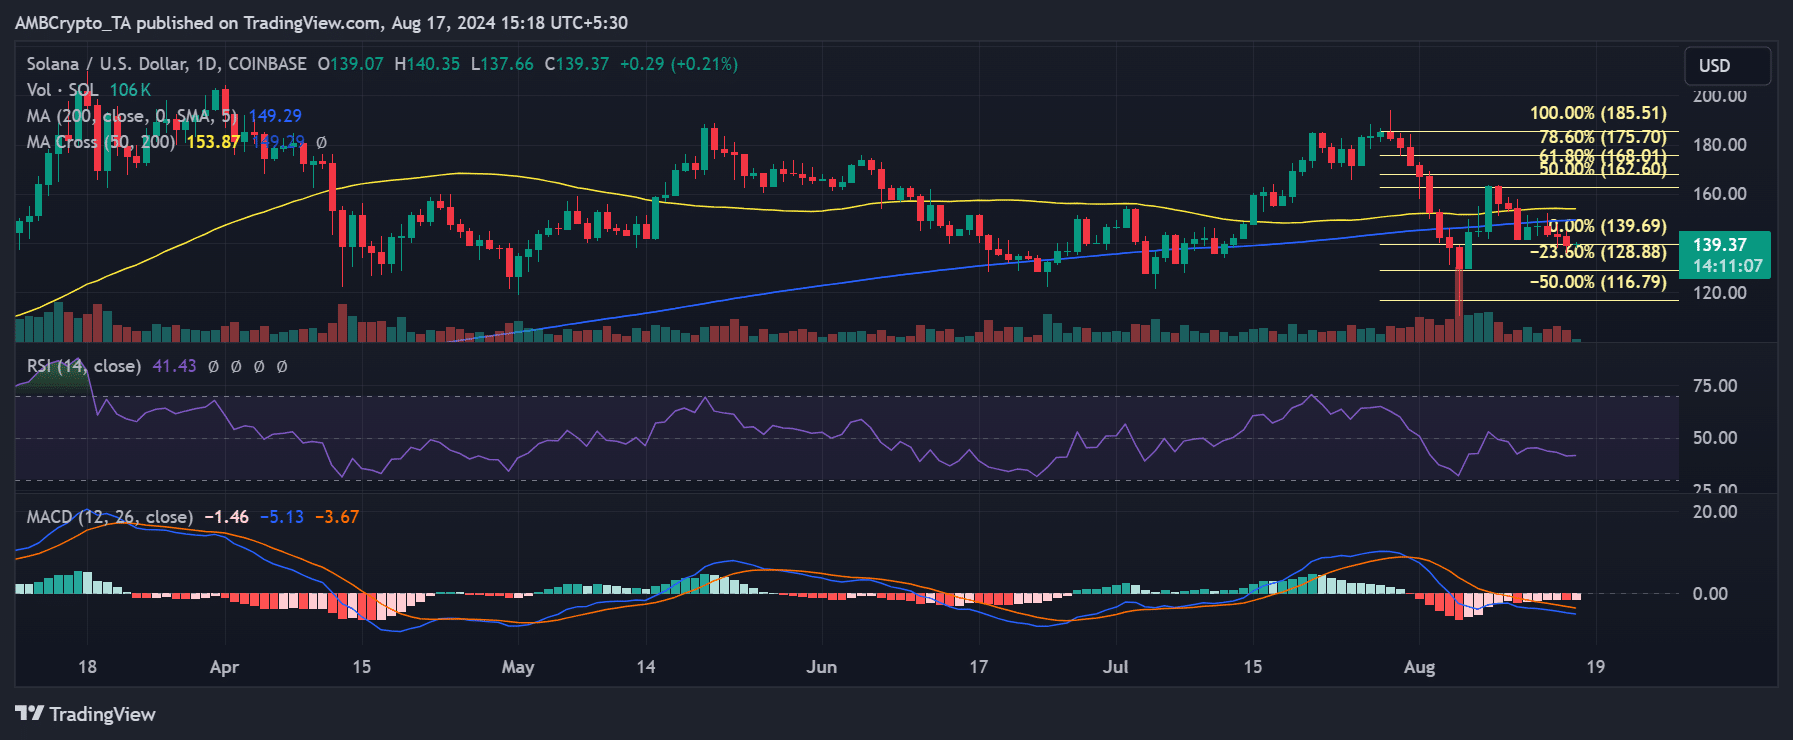The height and width of the screenshot is (740, 1793).
Task: Click the MACD line value -5.13
Action: click(282, 517)
